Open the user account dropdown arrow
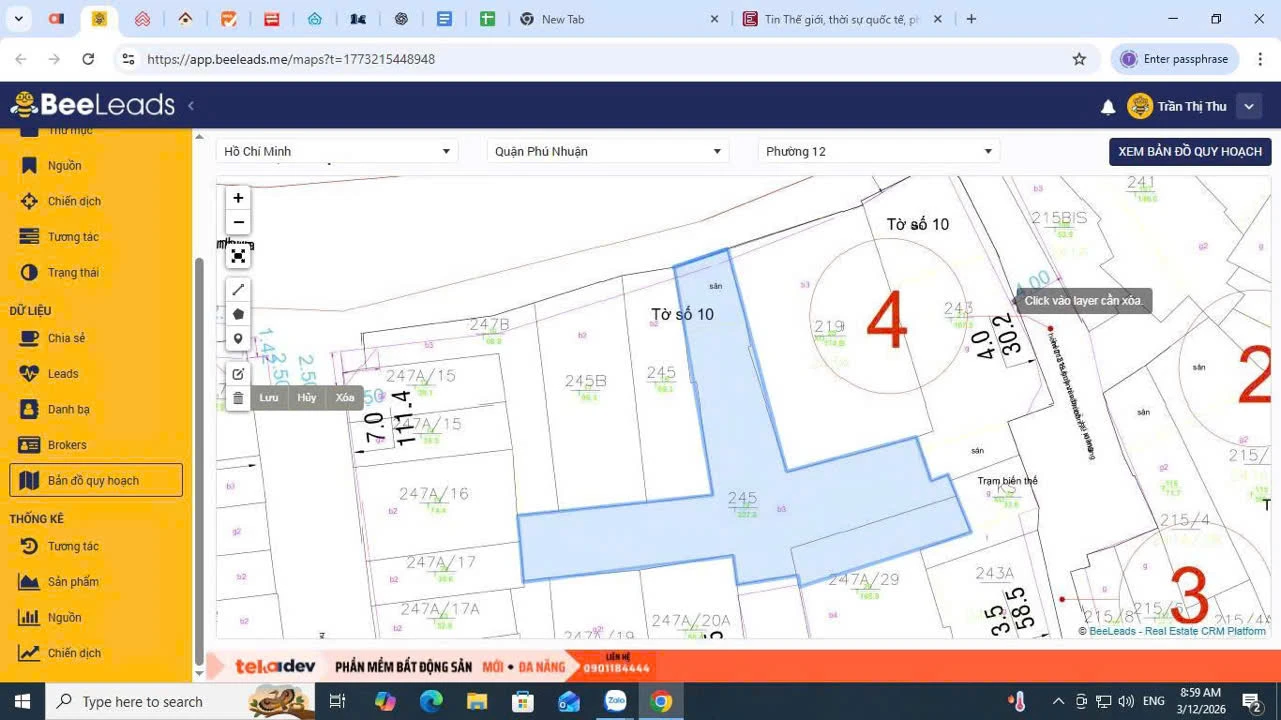Viewport: 1281px width, 720px height. [x=1248, y=106]
